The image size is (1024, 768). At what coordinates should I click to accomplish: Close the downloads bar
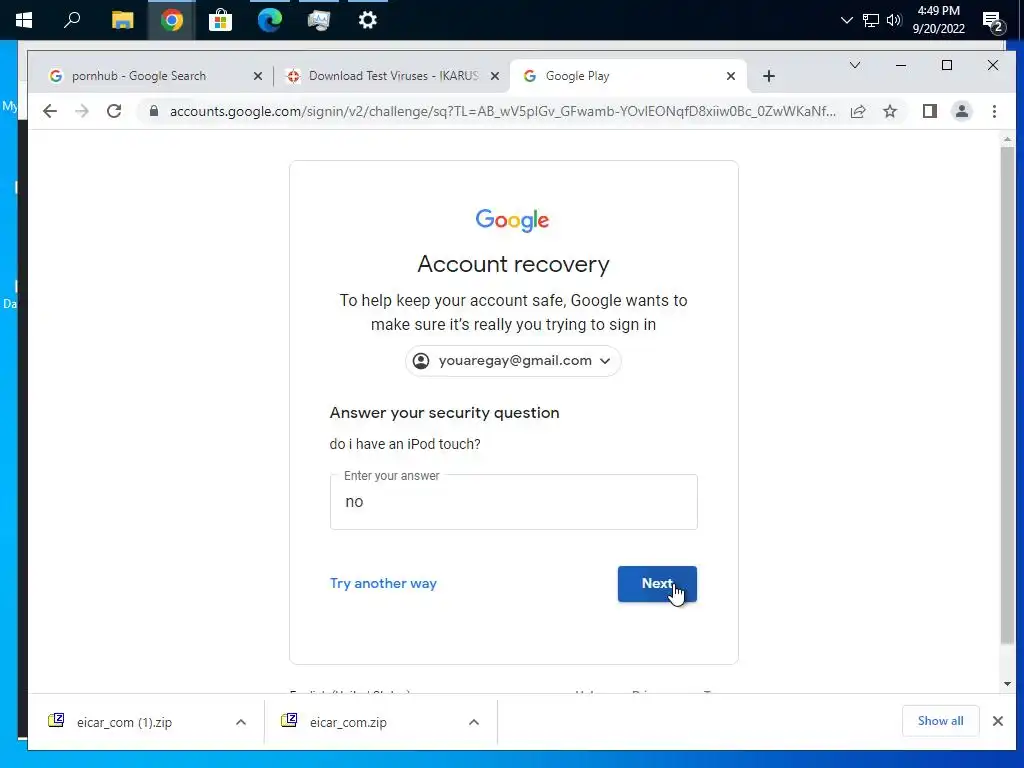coord(998,721)
